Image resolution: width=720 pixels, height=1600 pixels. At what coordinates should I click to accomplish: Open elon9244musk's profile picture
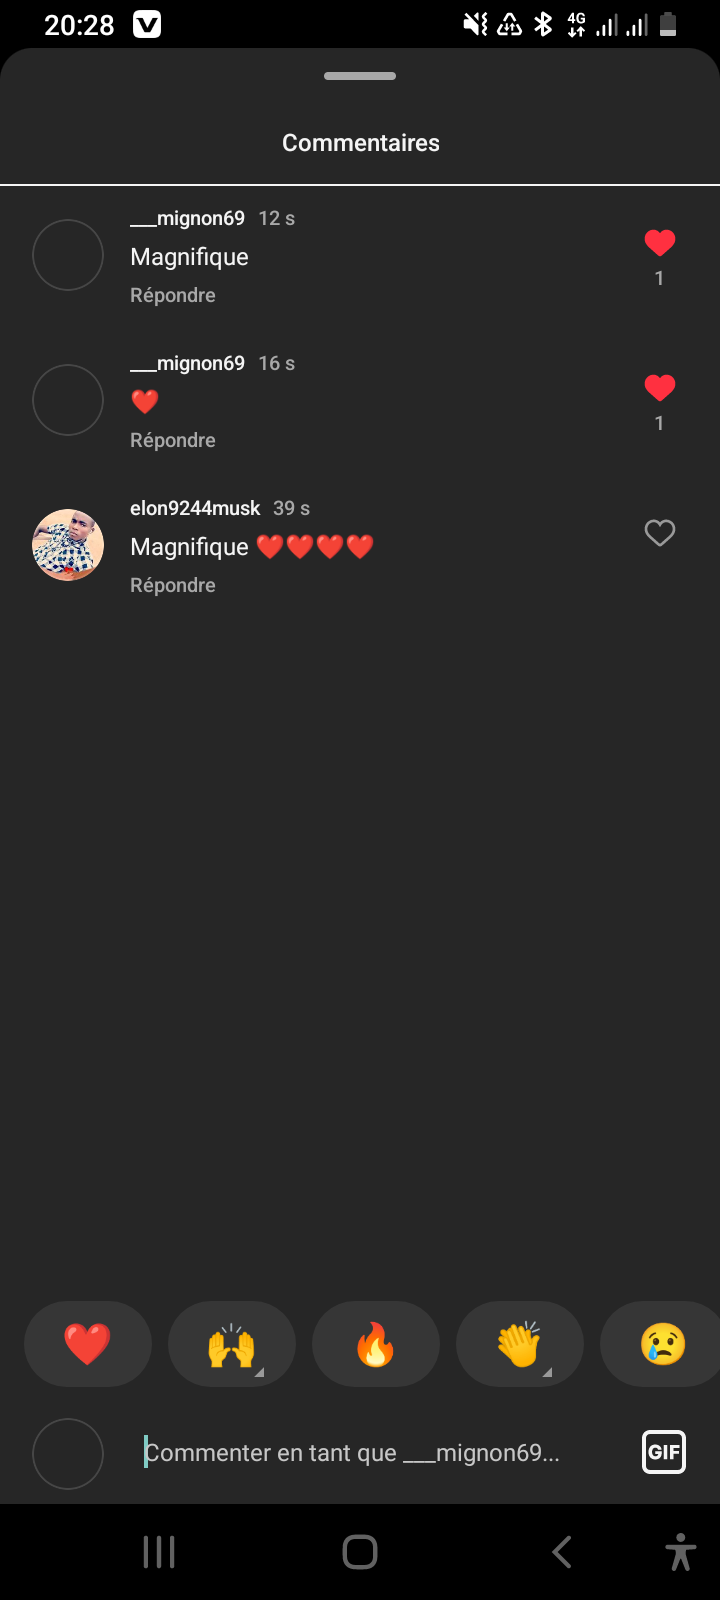pyautogui.click(x=68, y=545)
